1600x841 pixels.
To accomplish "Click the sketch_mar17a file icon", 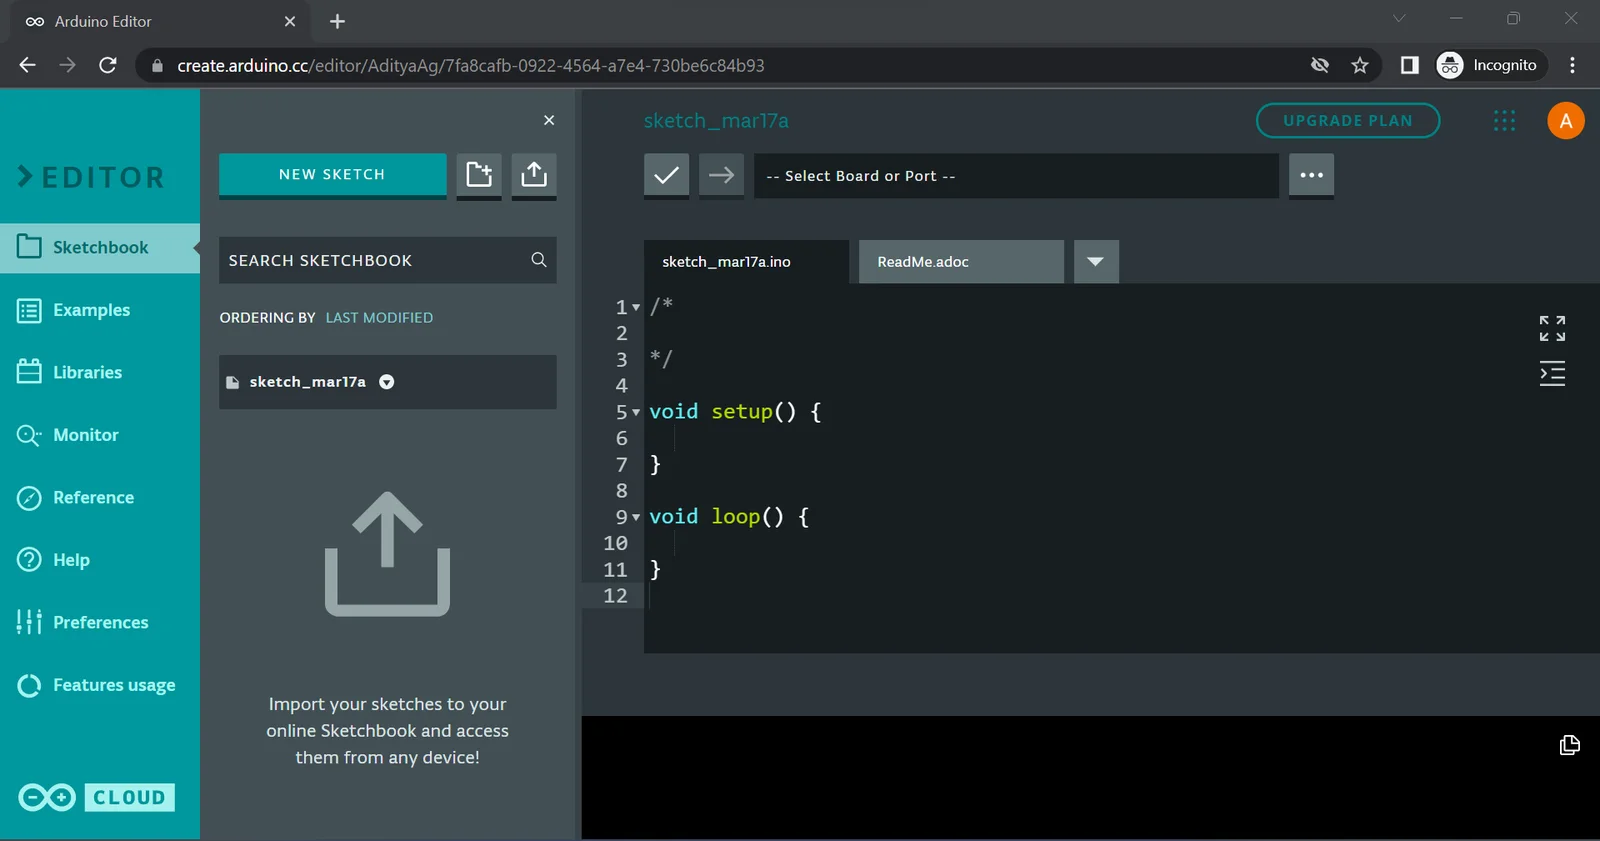I will click(x=233, y=382).
